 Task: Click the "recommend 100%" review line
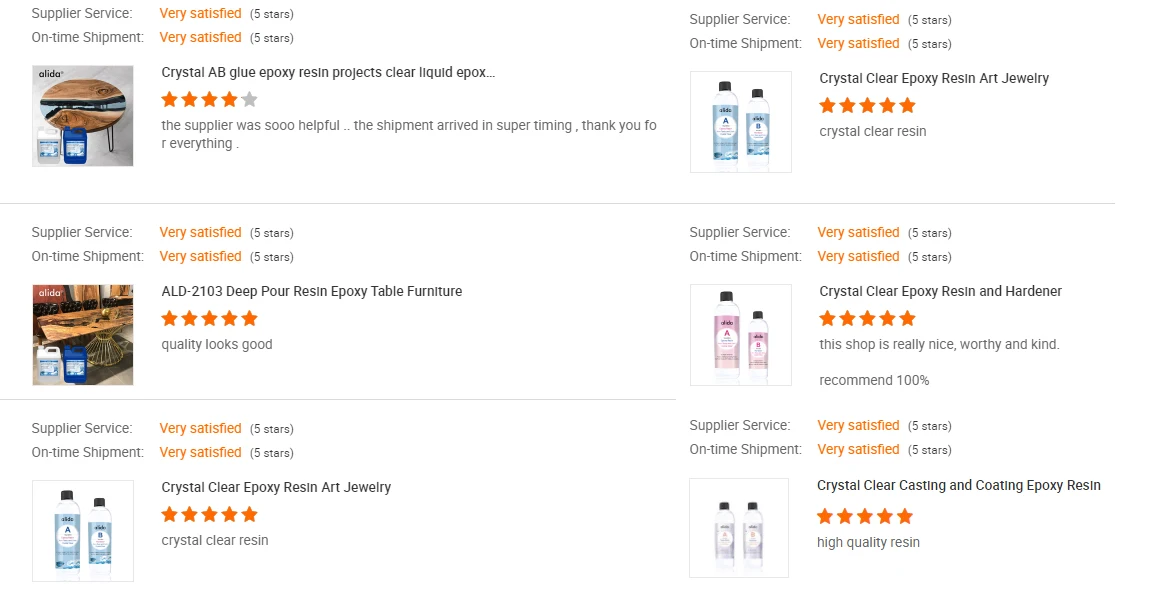(874, 380)
